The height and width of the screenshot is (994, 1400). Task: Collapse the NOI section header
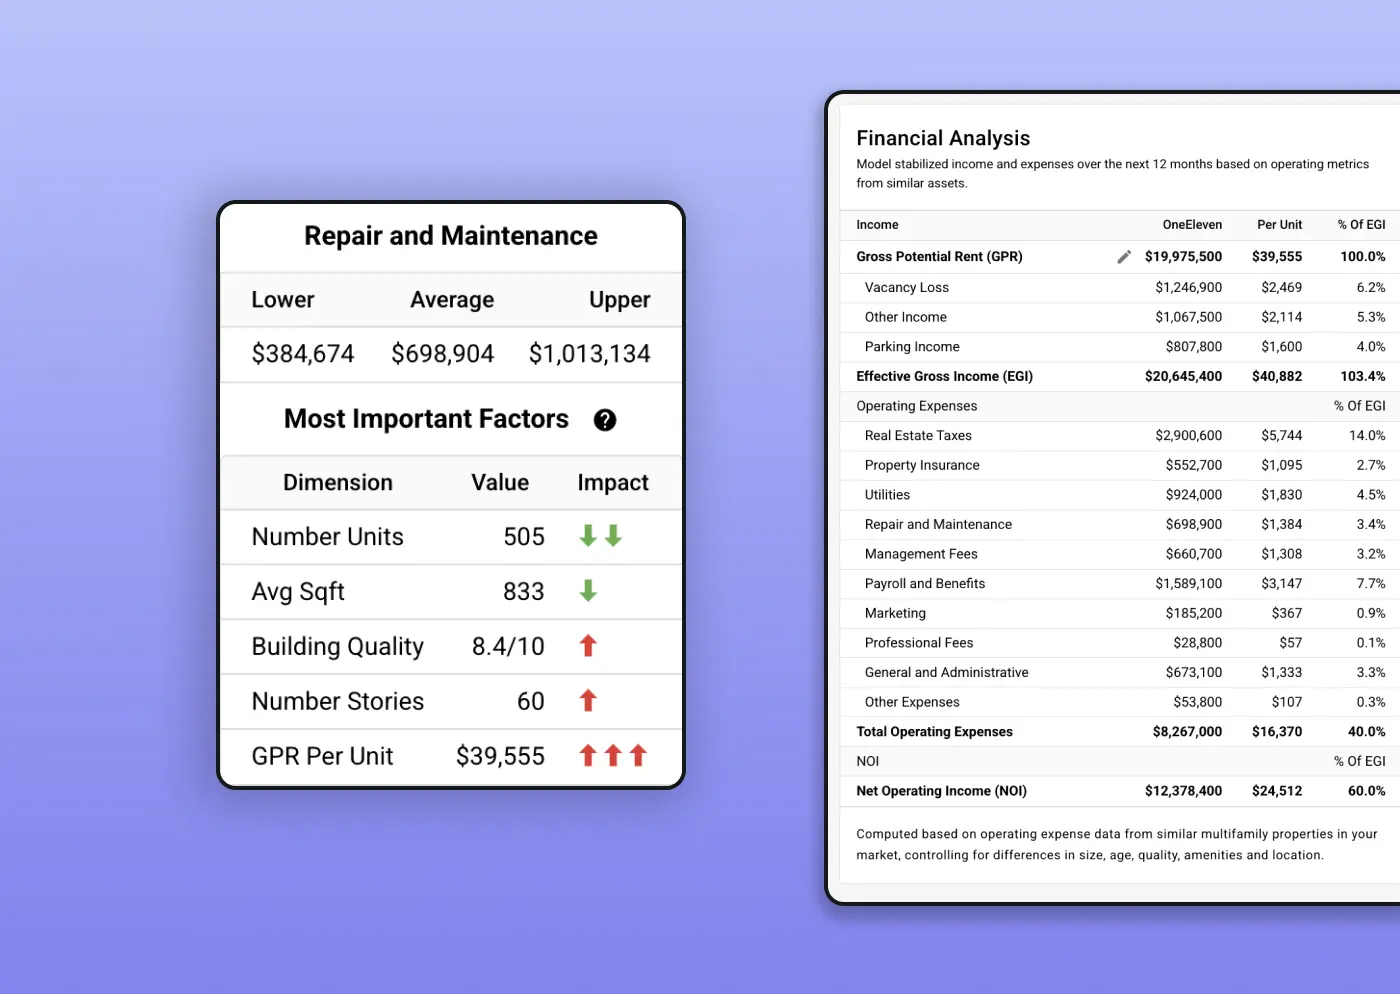point(866,761)
